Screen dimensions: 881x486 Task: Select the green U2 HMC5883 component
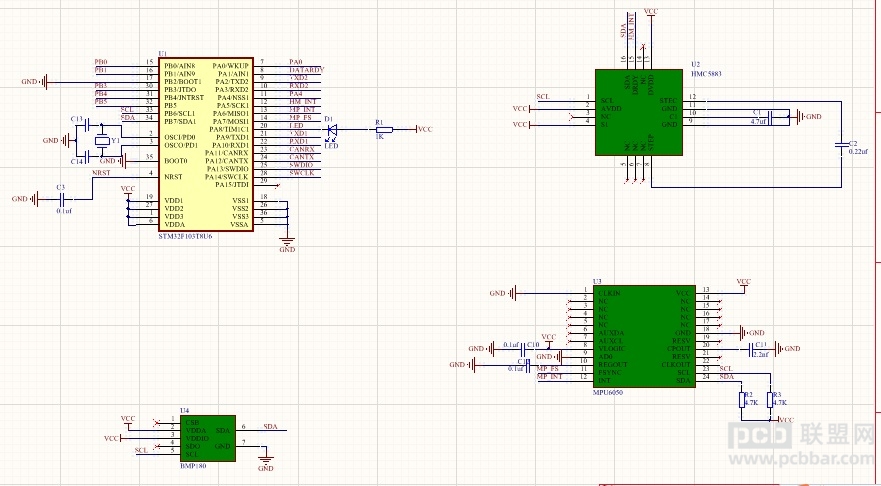tap(639, 112)
